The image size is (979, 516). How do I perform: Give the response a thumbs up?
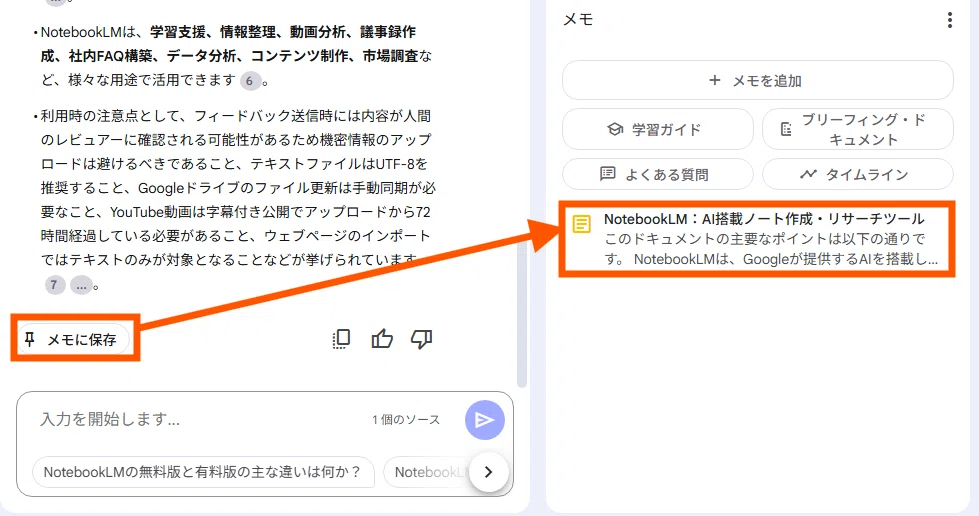click(x=381, y=339)
